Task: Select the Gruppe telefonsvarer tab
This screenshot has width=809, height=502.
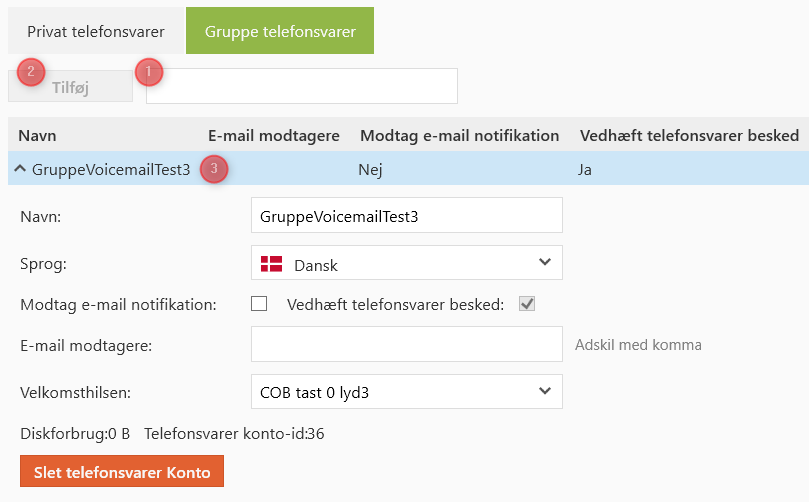Action: tap(280, 31)
